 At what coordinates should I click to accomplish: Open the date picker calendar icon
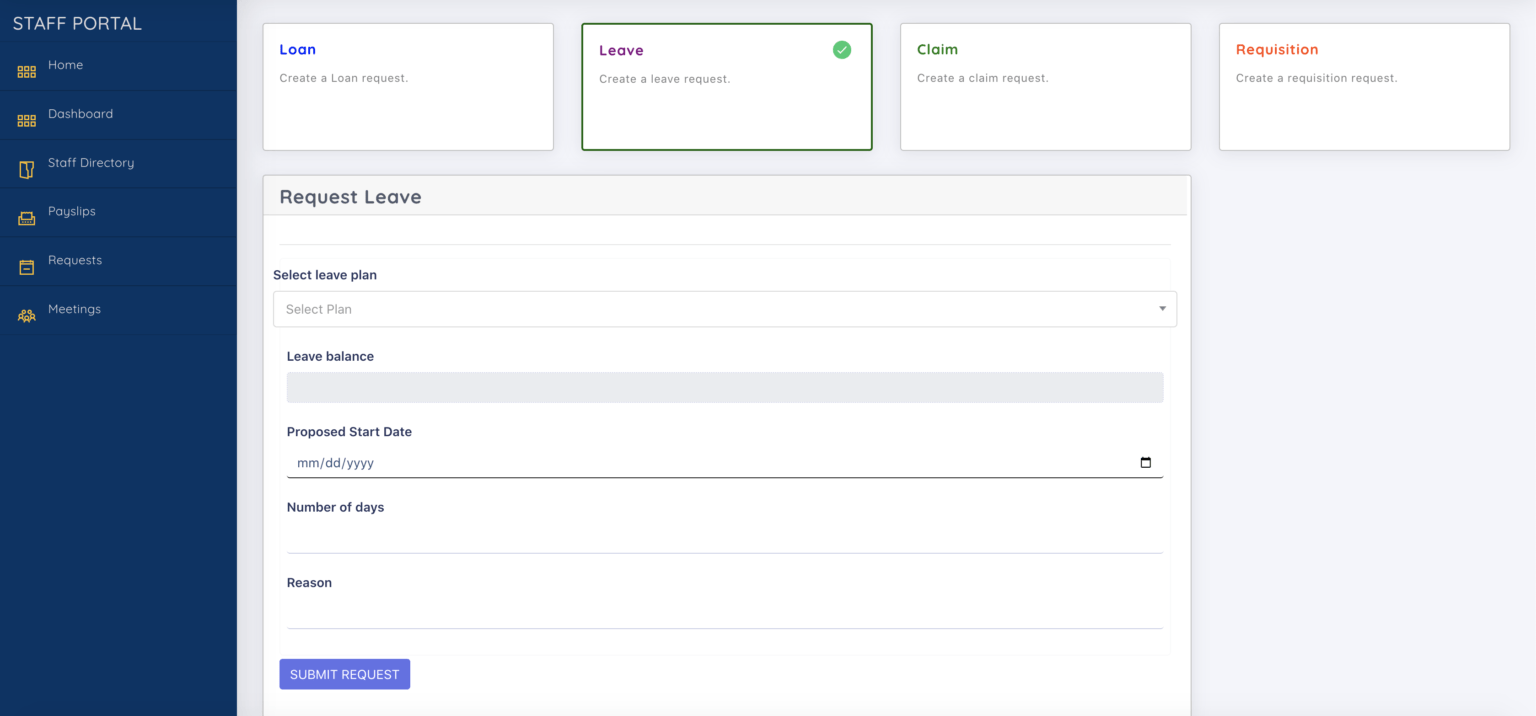1146,462
